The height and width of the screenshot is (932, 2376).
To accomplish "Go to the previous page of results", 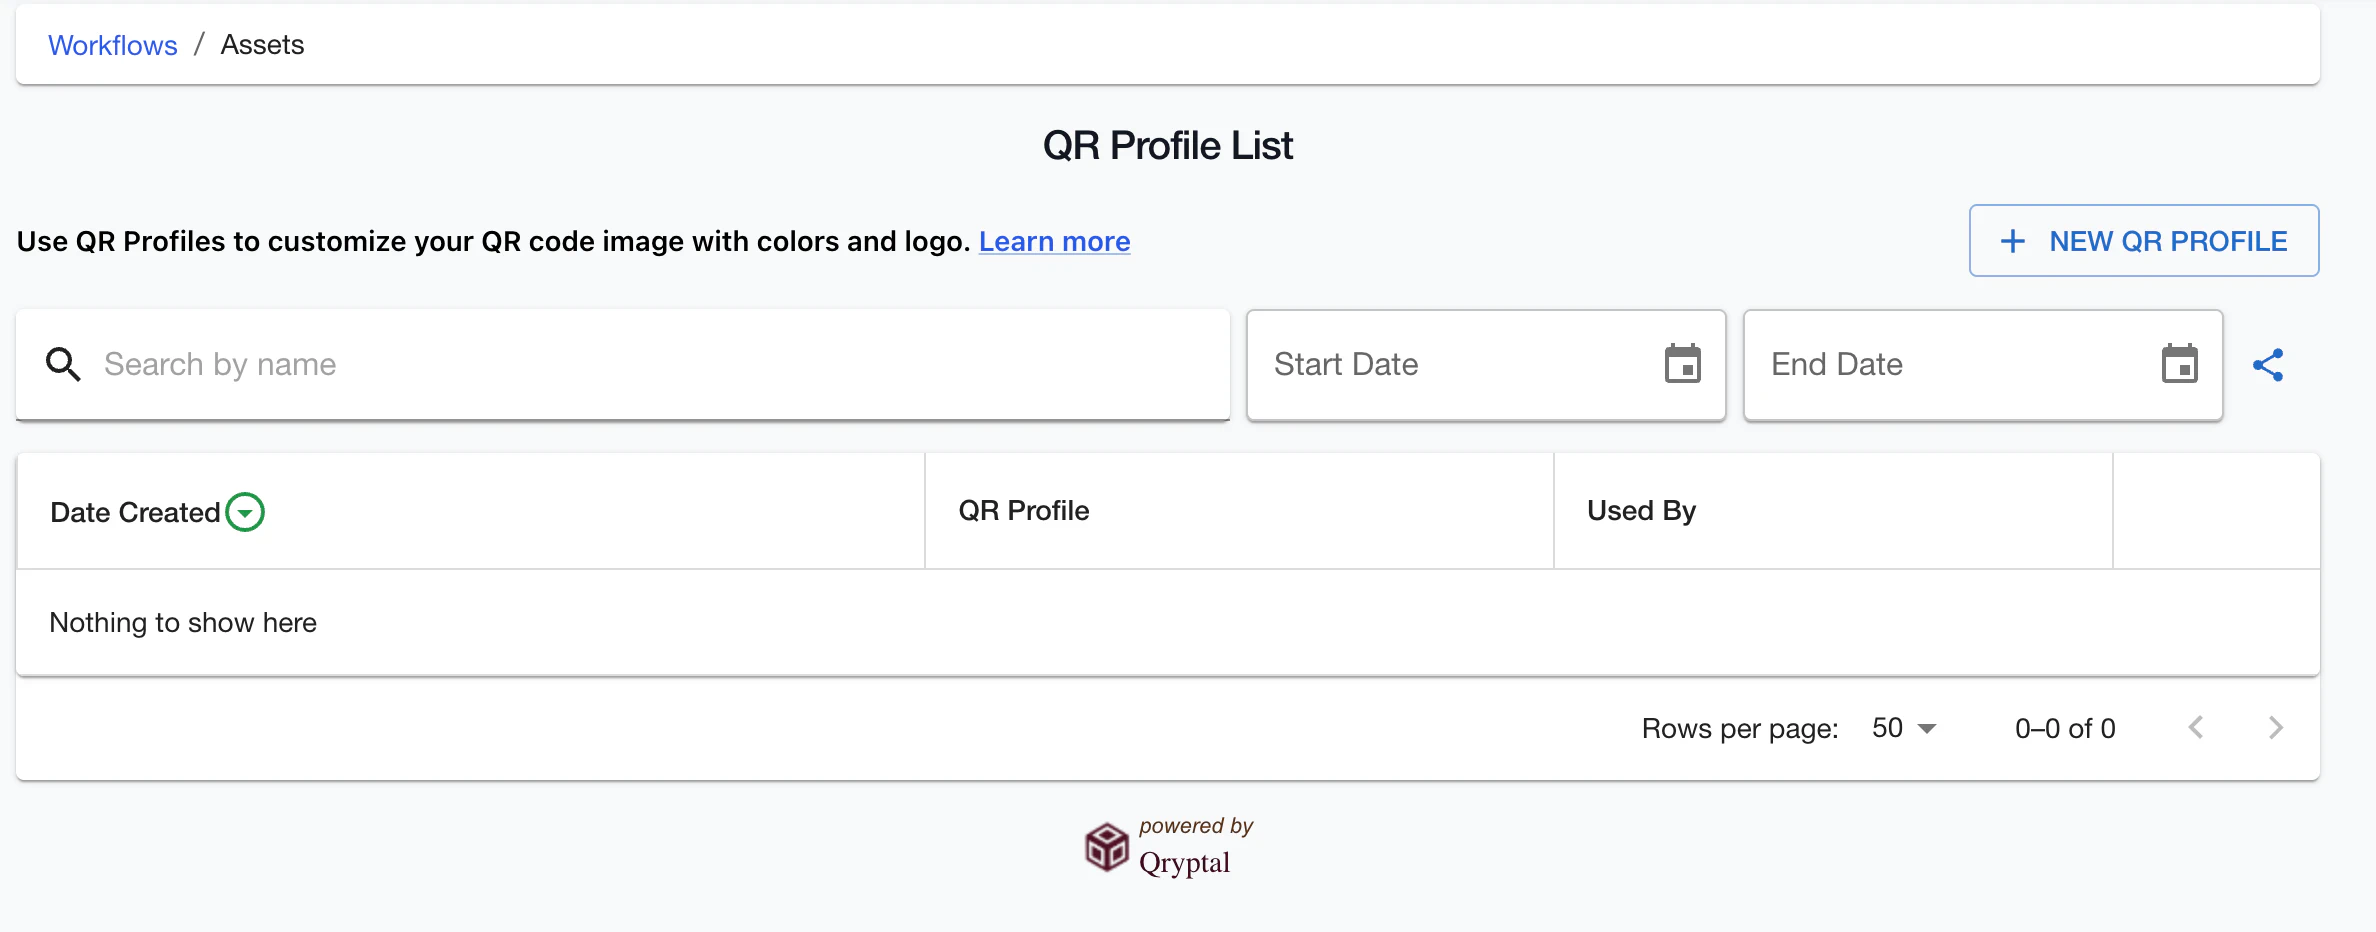I will (2196, 728).
